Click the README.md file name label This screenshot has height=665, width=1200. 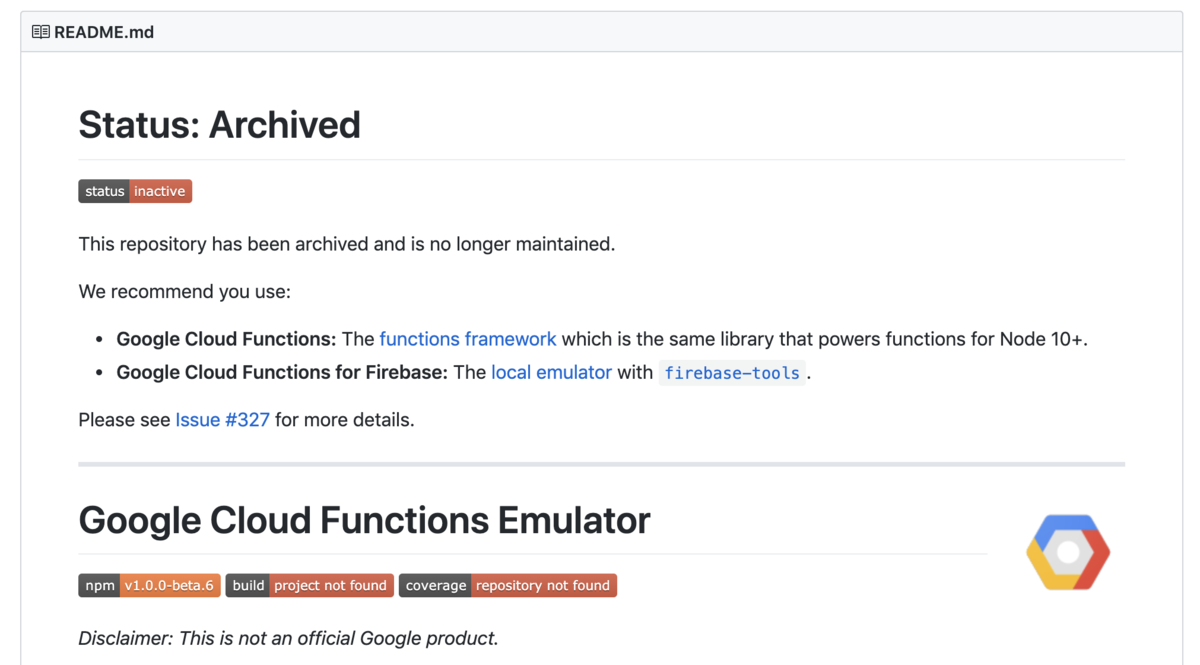tap(104, 32)
